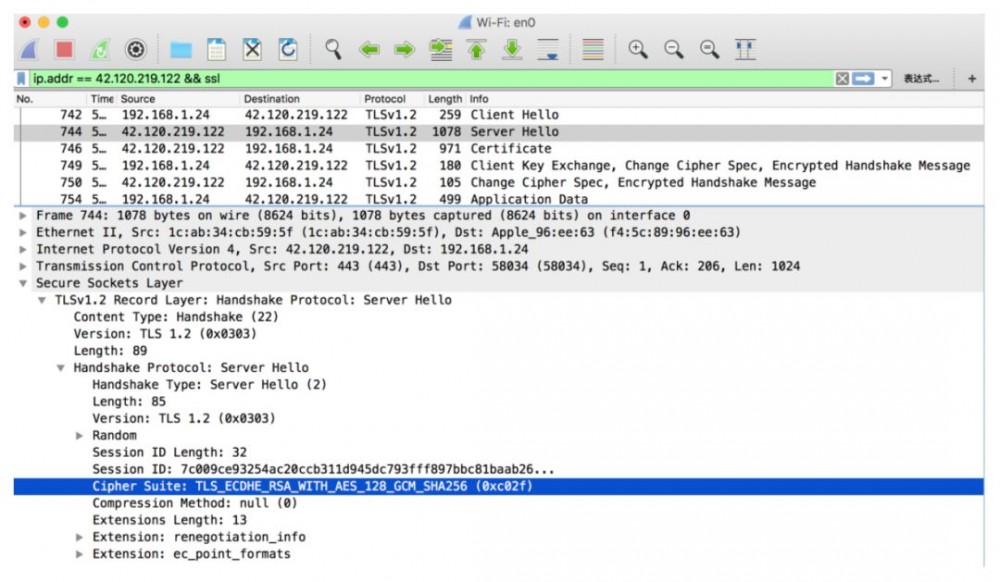Select Session ID Length: 32 line
1000x582 pixels.
pyautogui.click(x=170, y=452)
